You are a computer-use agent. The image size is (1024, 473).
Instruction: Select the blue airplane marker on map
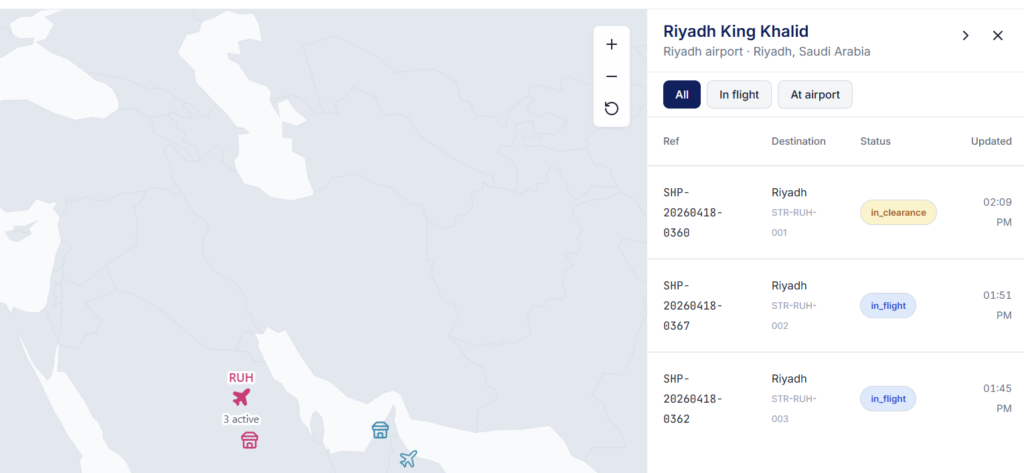(x=408, y=459)
